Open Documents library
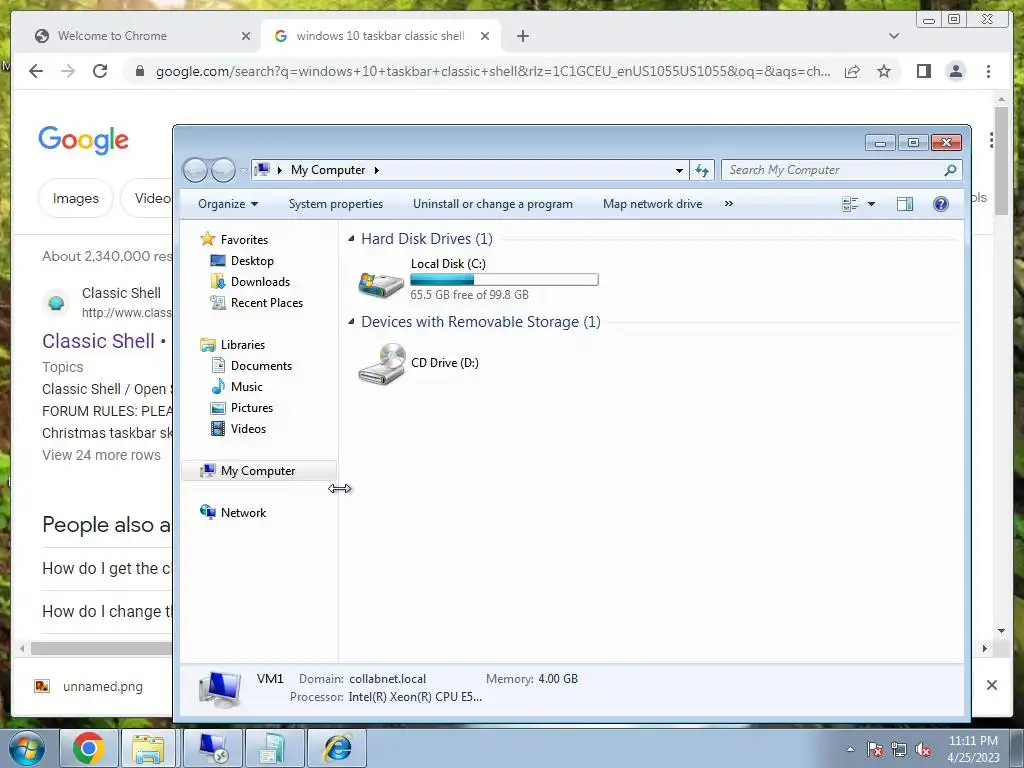 (x=251, y=366)
